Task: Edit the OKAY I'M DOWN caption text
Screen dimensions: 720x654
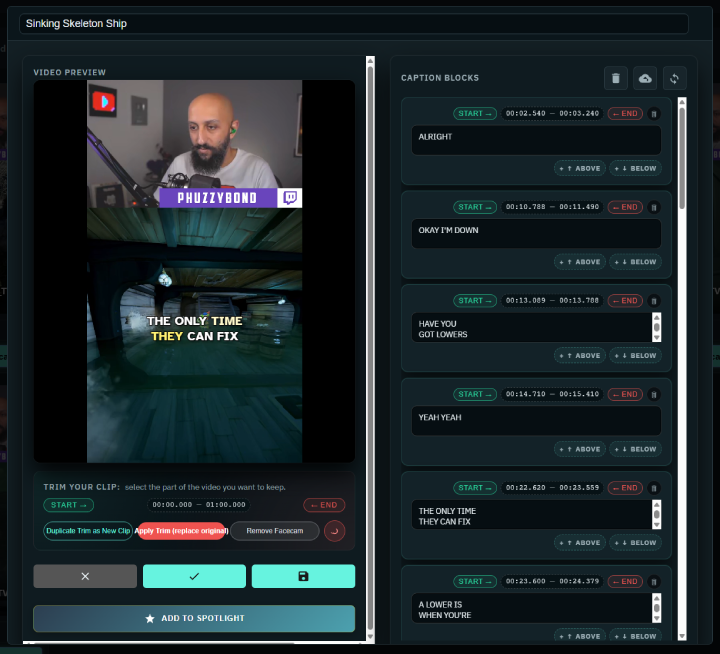Action: click(536, 234)
